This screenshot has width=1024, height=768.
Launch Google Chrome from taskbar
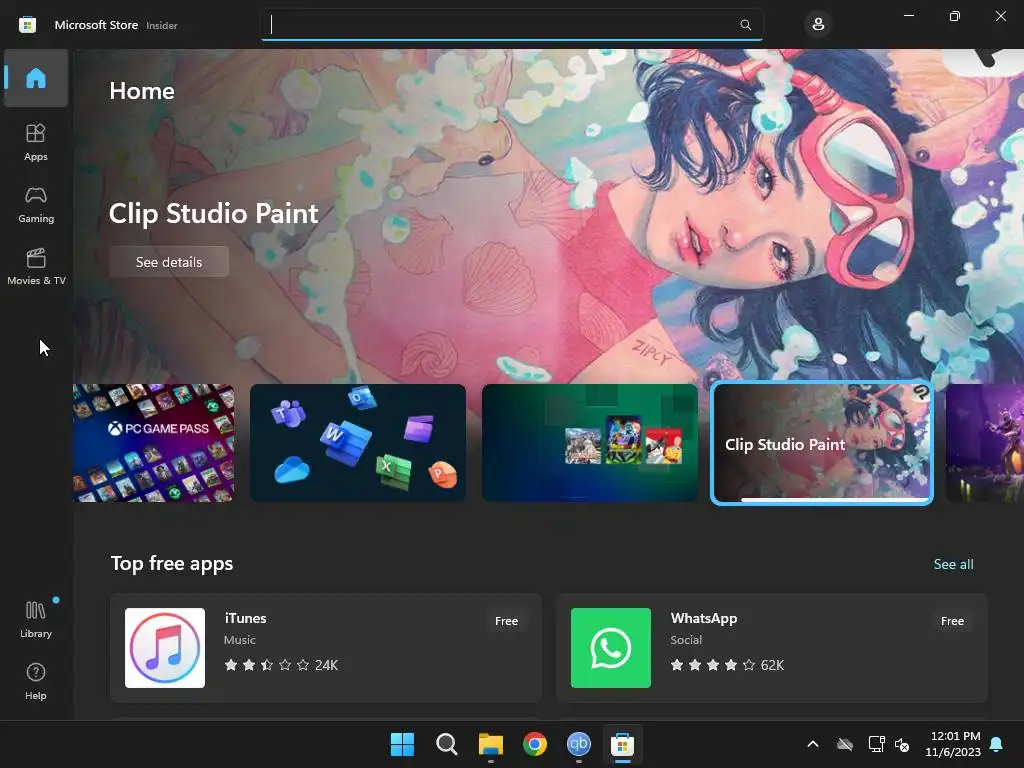coord(535,744)
